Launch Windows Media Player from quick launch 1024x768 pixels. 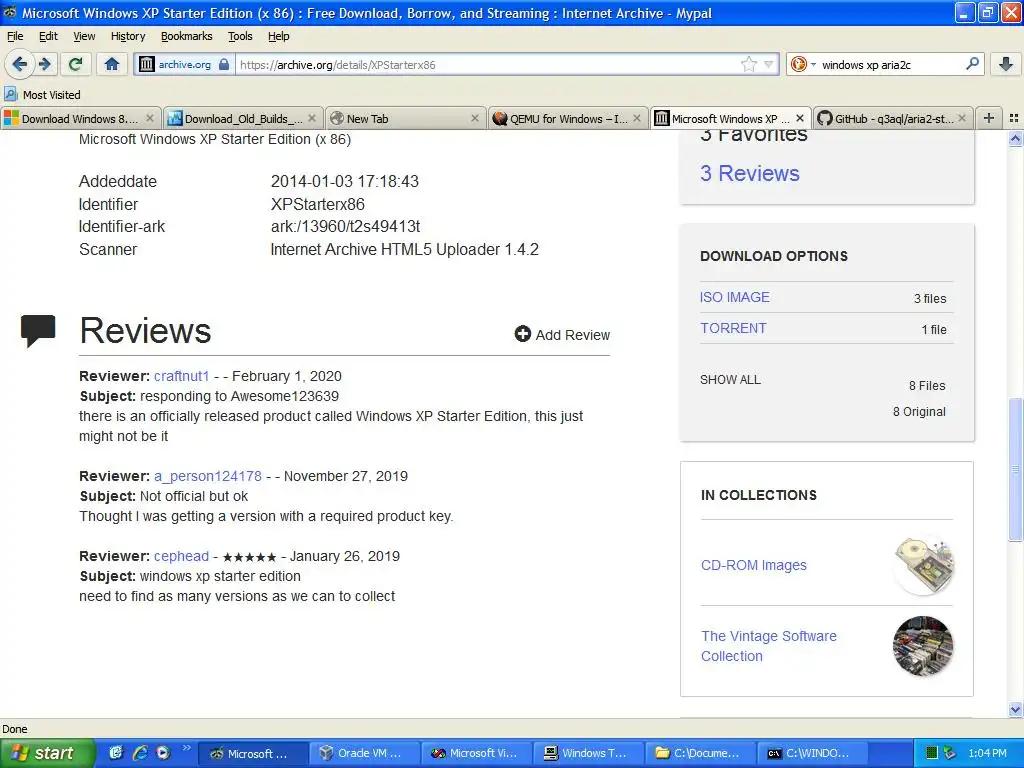click(x=163, y=753)
